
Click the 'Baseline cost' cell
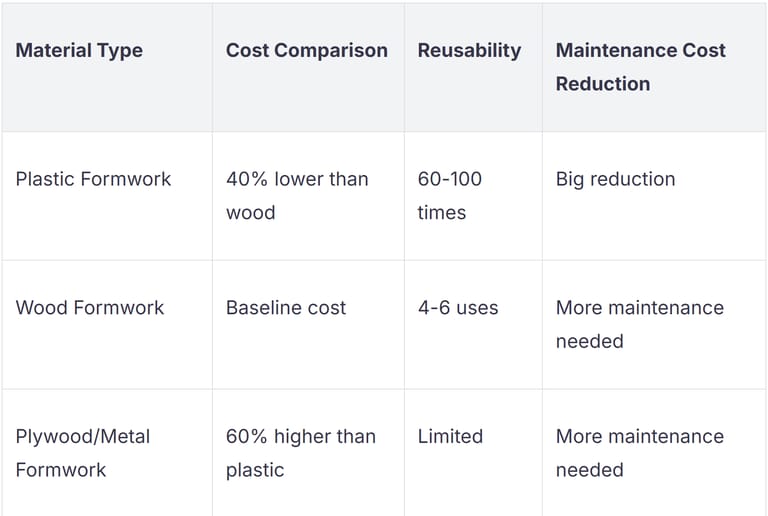(x=285, y=308)
